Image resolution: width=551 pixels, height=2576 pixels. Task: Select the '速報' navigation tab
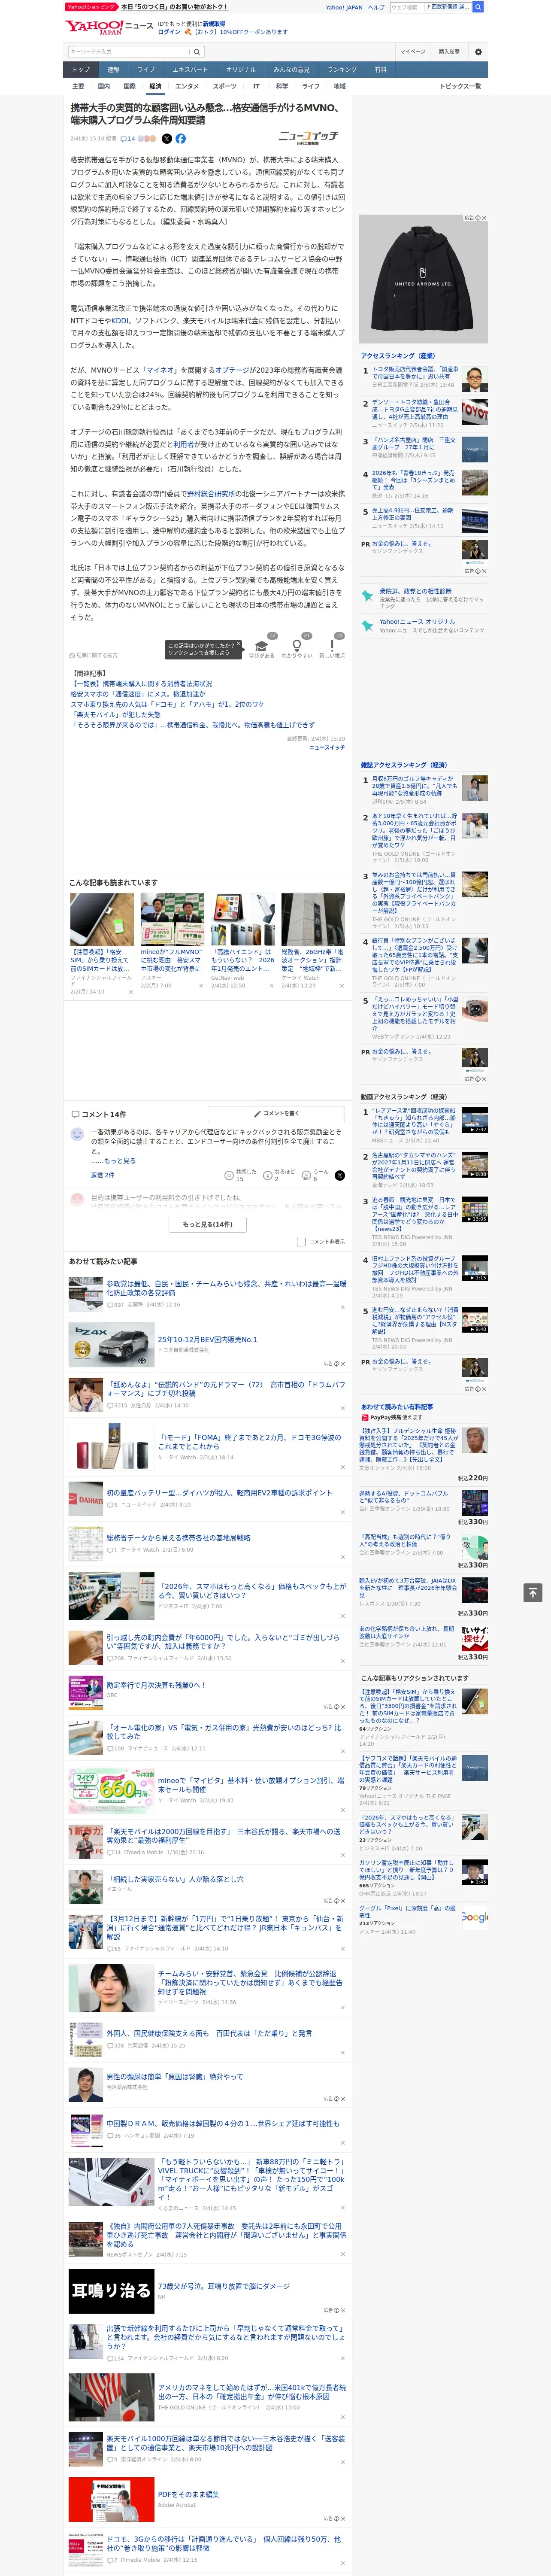(x=113, y=70)
